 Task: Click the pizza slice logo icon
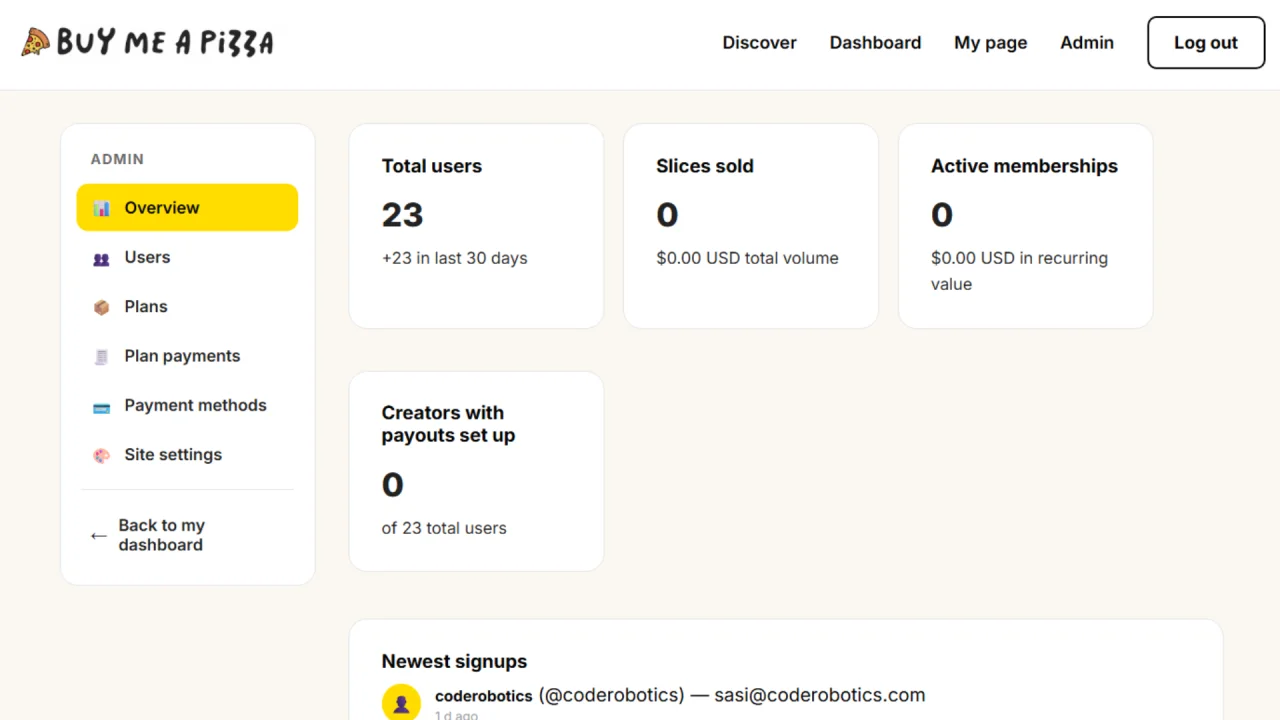point(35,42)
